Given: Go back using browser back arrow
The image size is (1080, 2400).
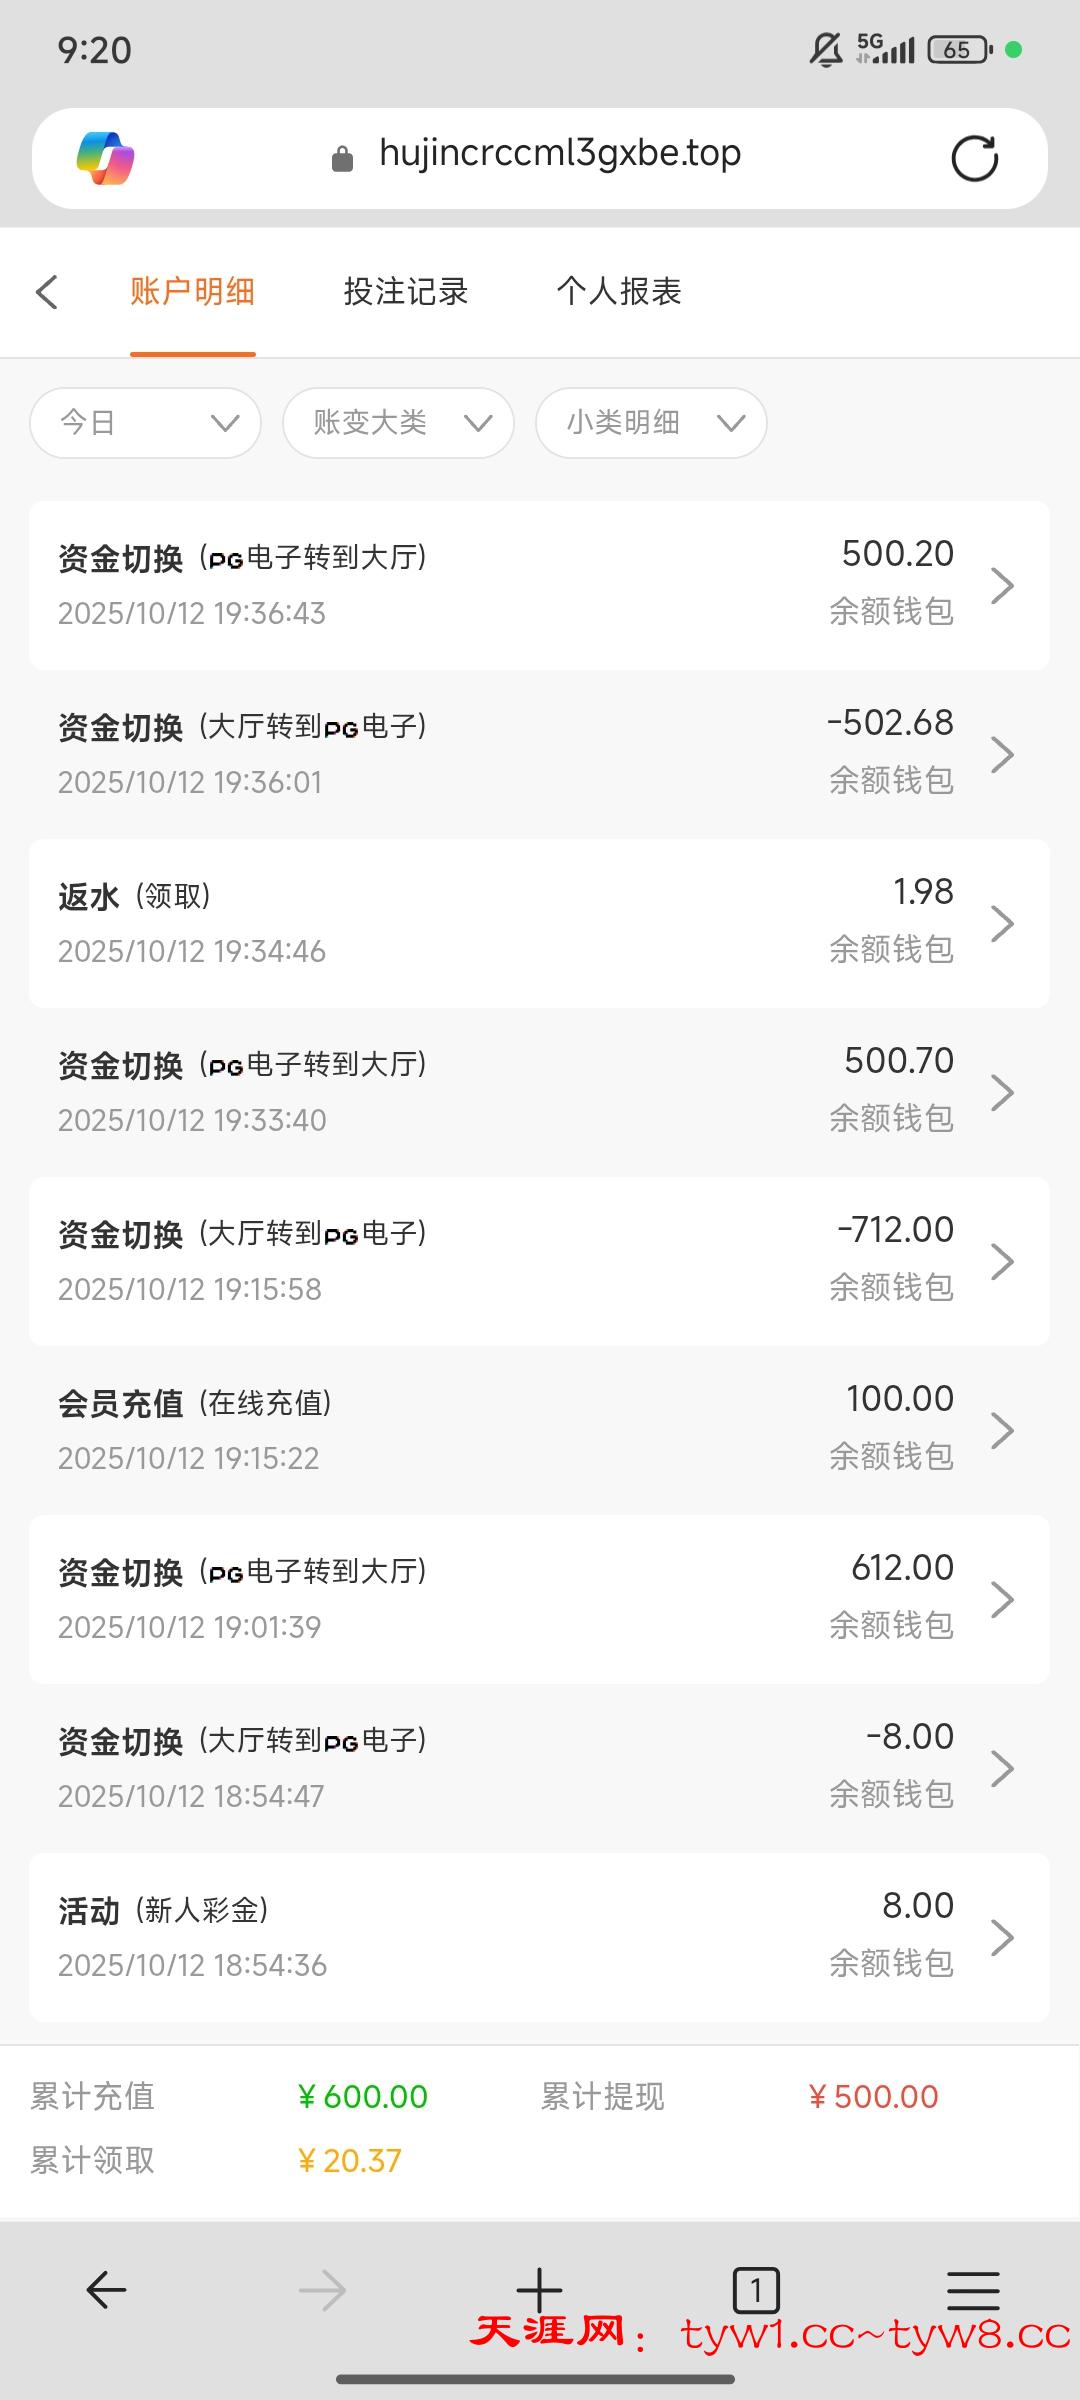Looking at the screenshot, I should click(x=106, y=2289).
